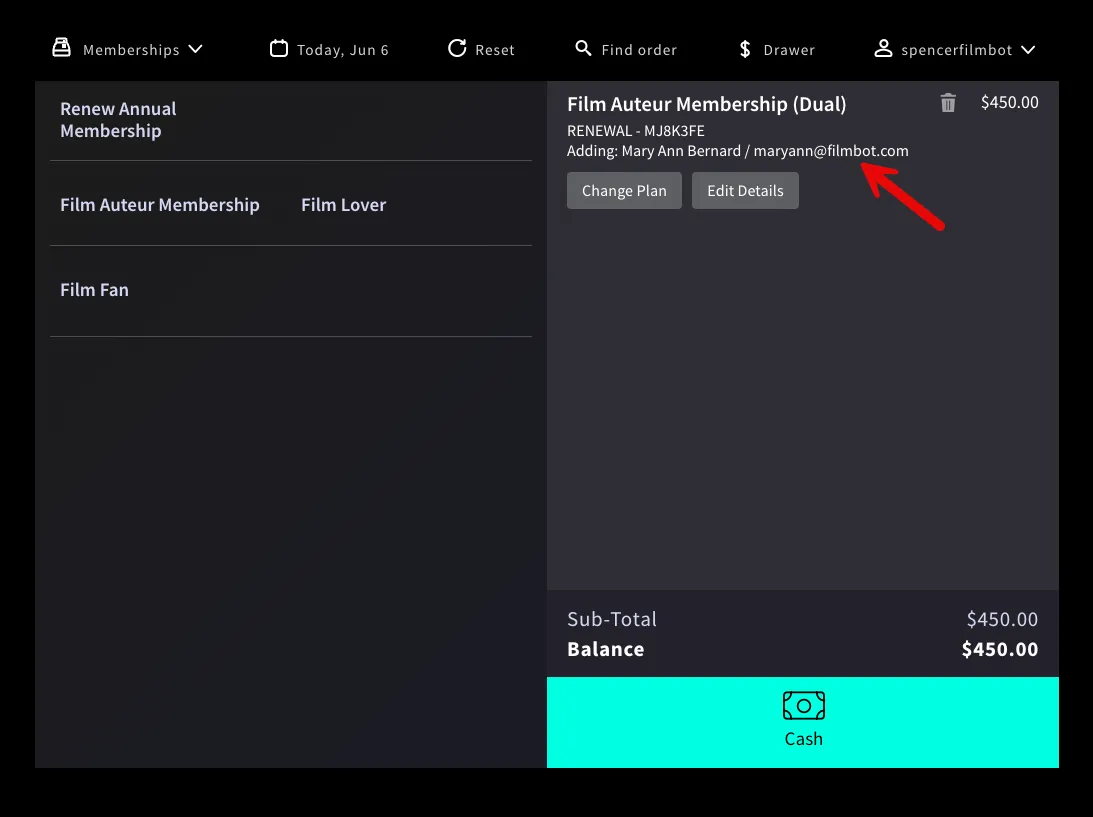Click the user profile icon
This screenshot has width=1093, height=817.
tap(883, 48)
